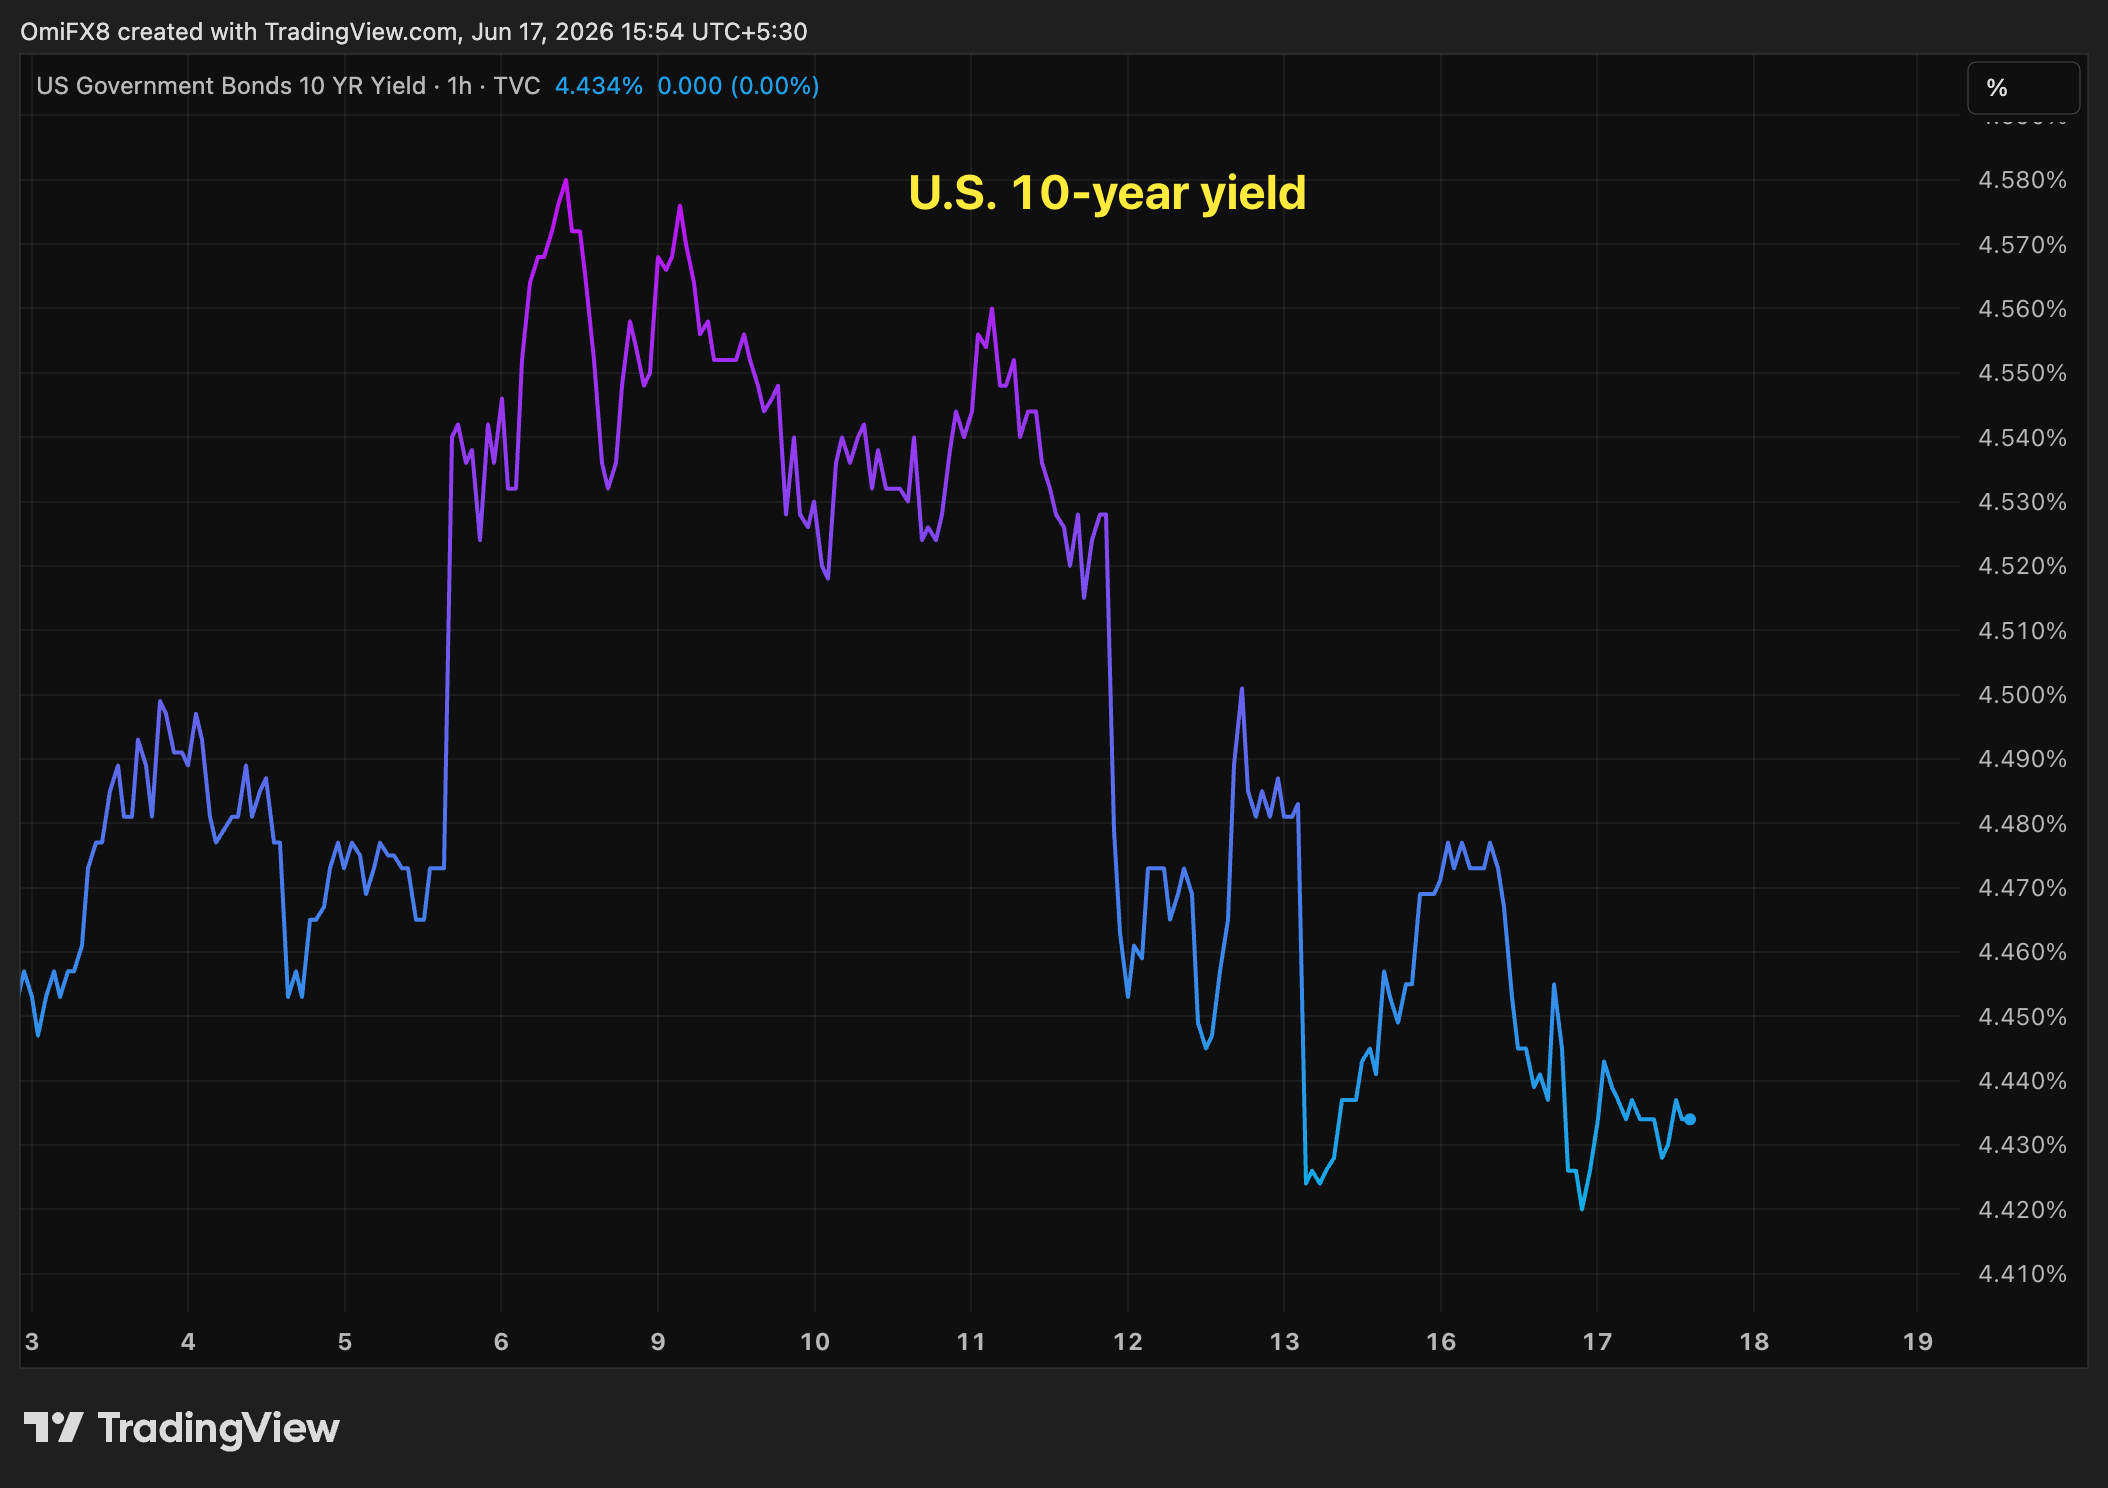Click the 4.450% price axis label
The width and height of the screenshot is (2108, 1488).
pos(2022,1017)
